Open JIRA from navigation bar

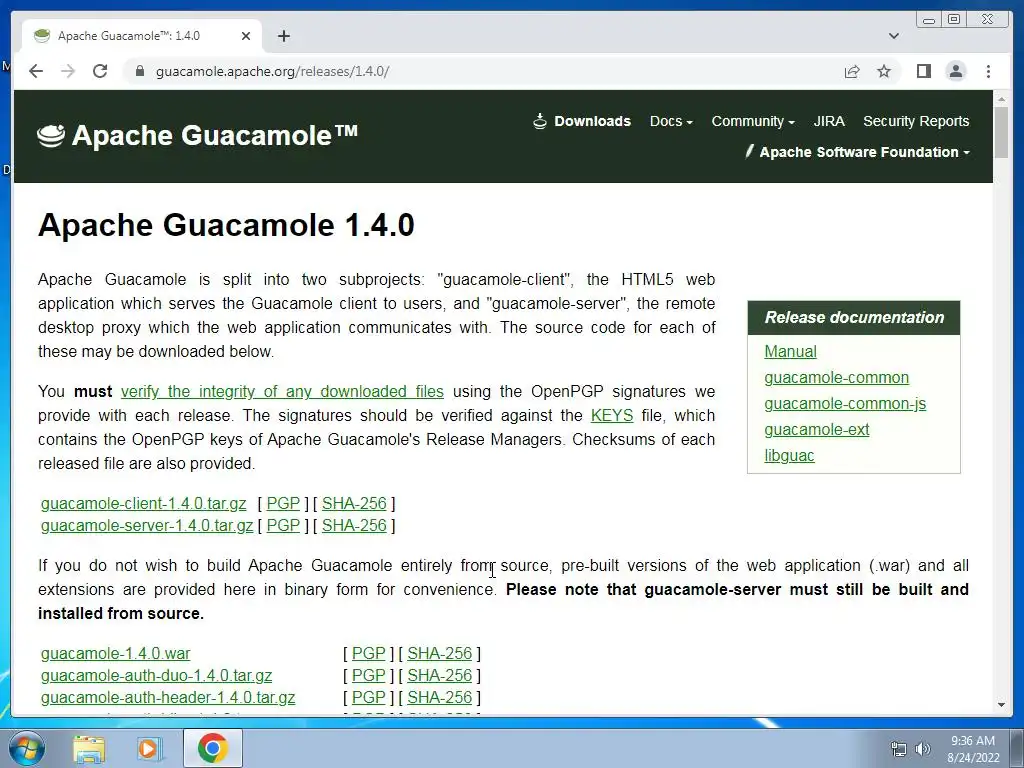829,121
